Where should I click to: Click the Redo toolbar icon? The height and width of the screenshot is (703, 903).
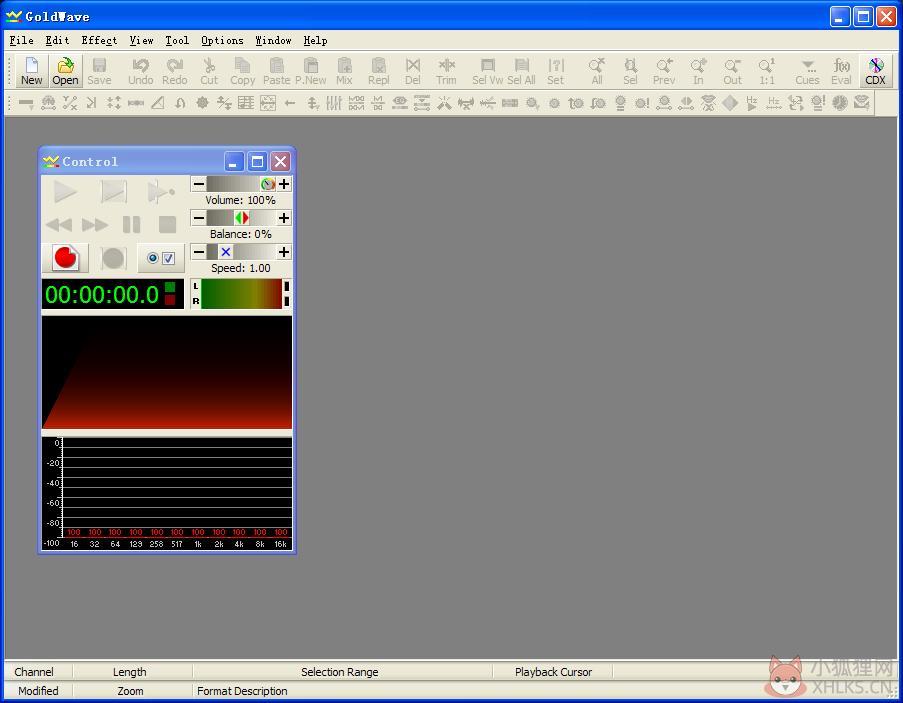click(174, 71)
